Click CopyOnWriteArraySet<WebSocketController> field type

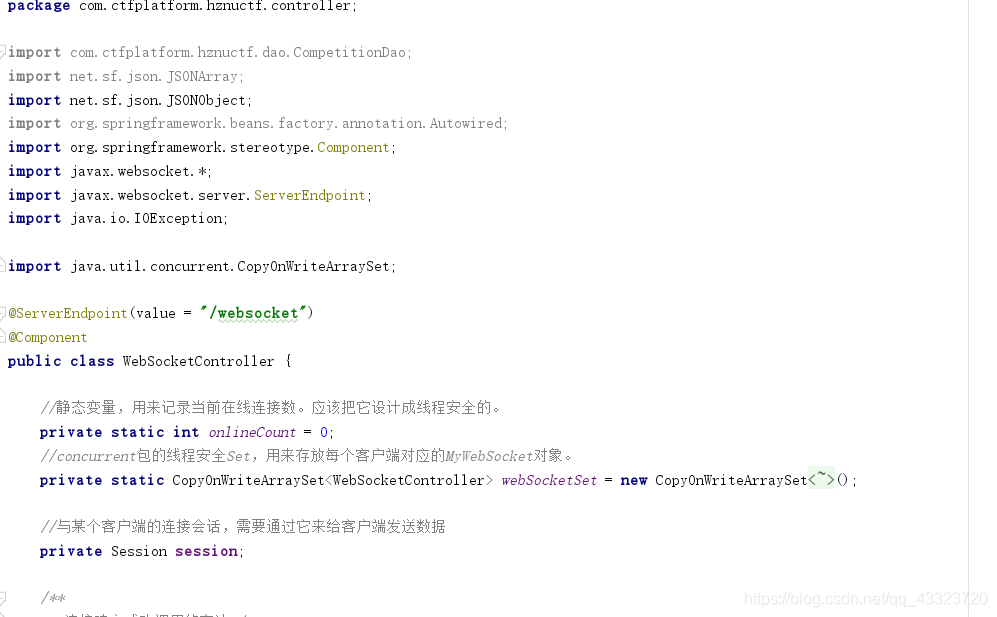[332, 480]
